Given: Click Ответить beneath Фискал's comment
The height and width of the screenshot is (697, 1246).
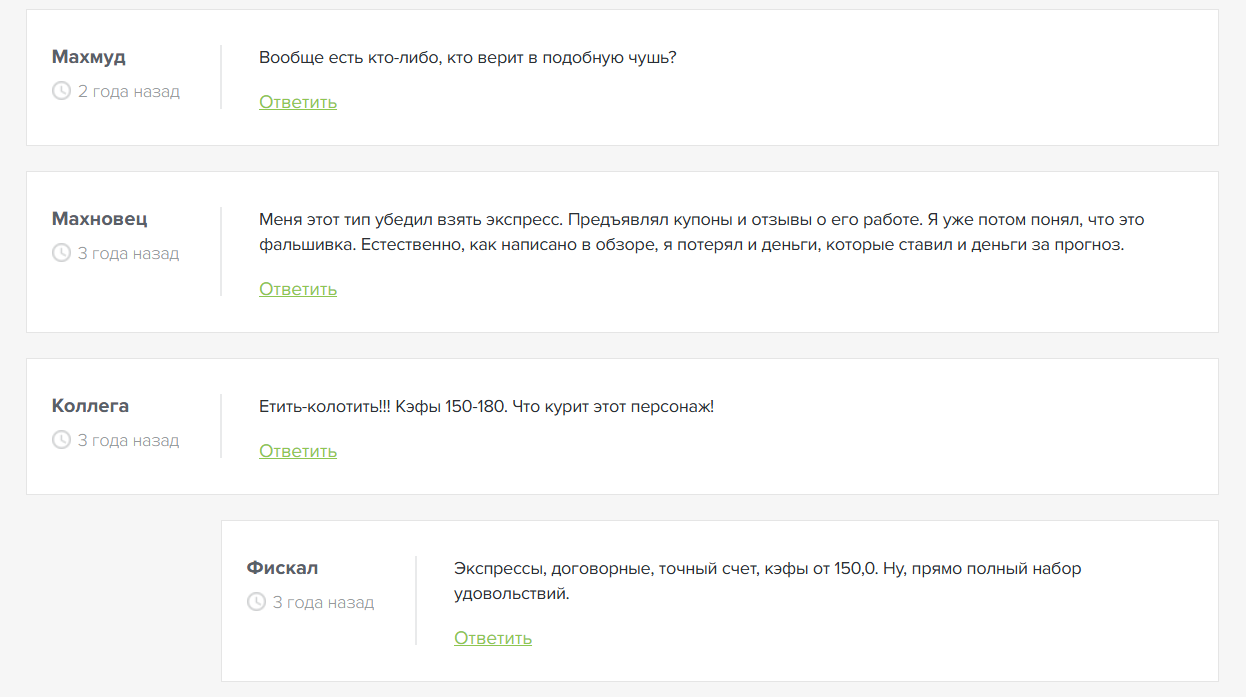Looking at the screenshot, I should 492,638.
